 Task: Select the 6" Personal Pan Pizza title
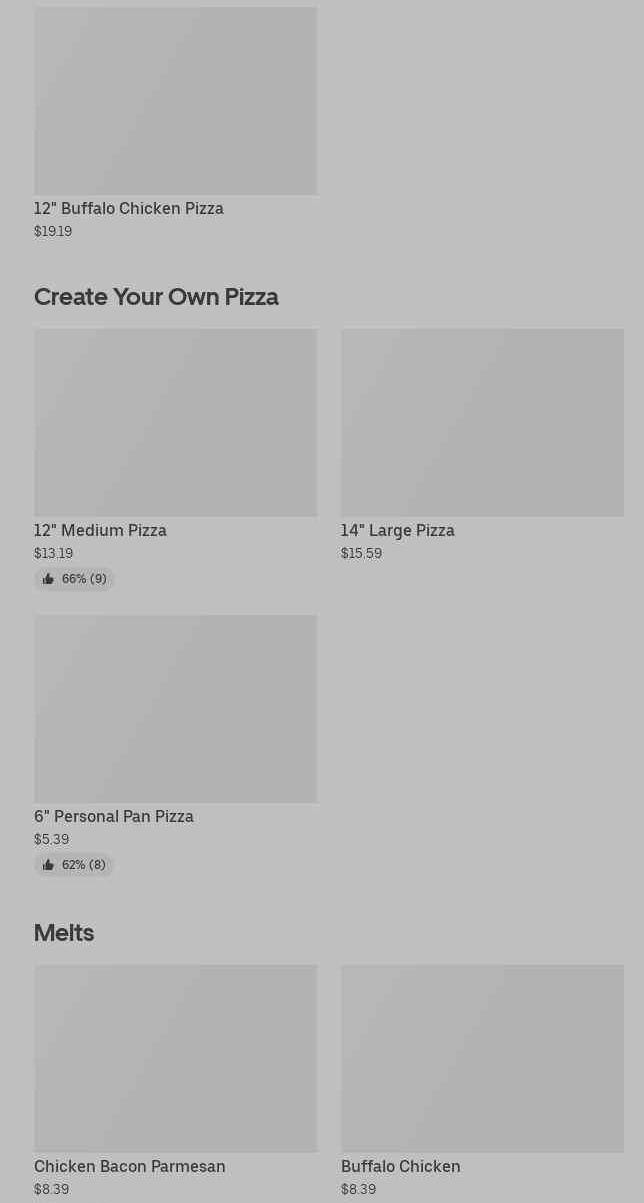[x=114, y=817]
